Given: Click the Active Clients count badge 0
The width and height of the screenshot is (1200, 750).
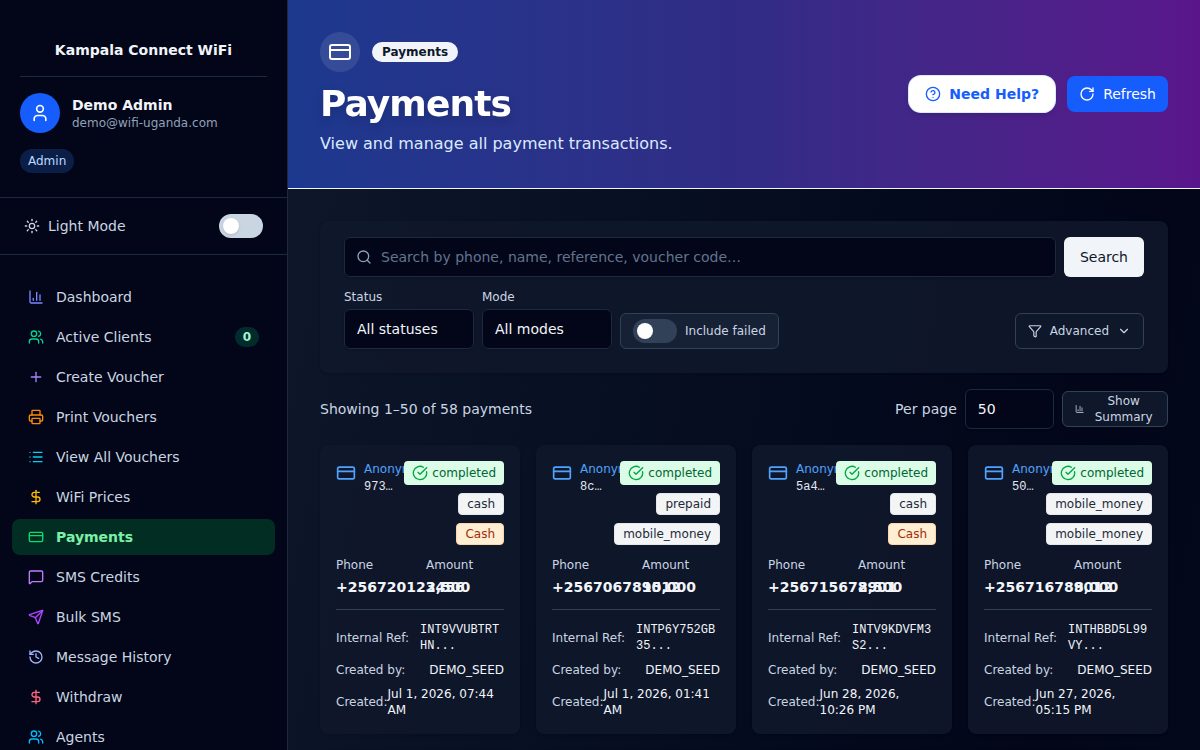Looking at the screenshot, I should pyautogui.click(x=246, y=337).
